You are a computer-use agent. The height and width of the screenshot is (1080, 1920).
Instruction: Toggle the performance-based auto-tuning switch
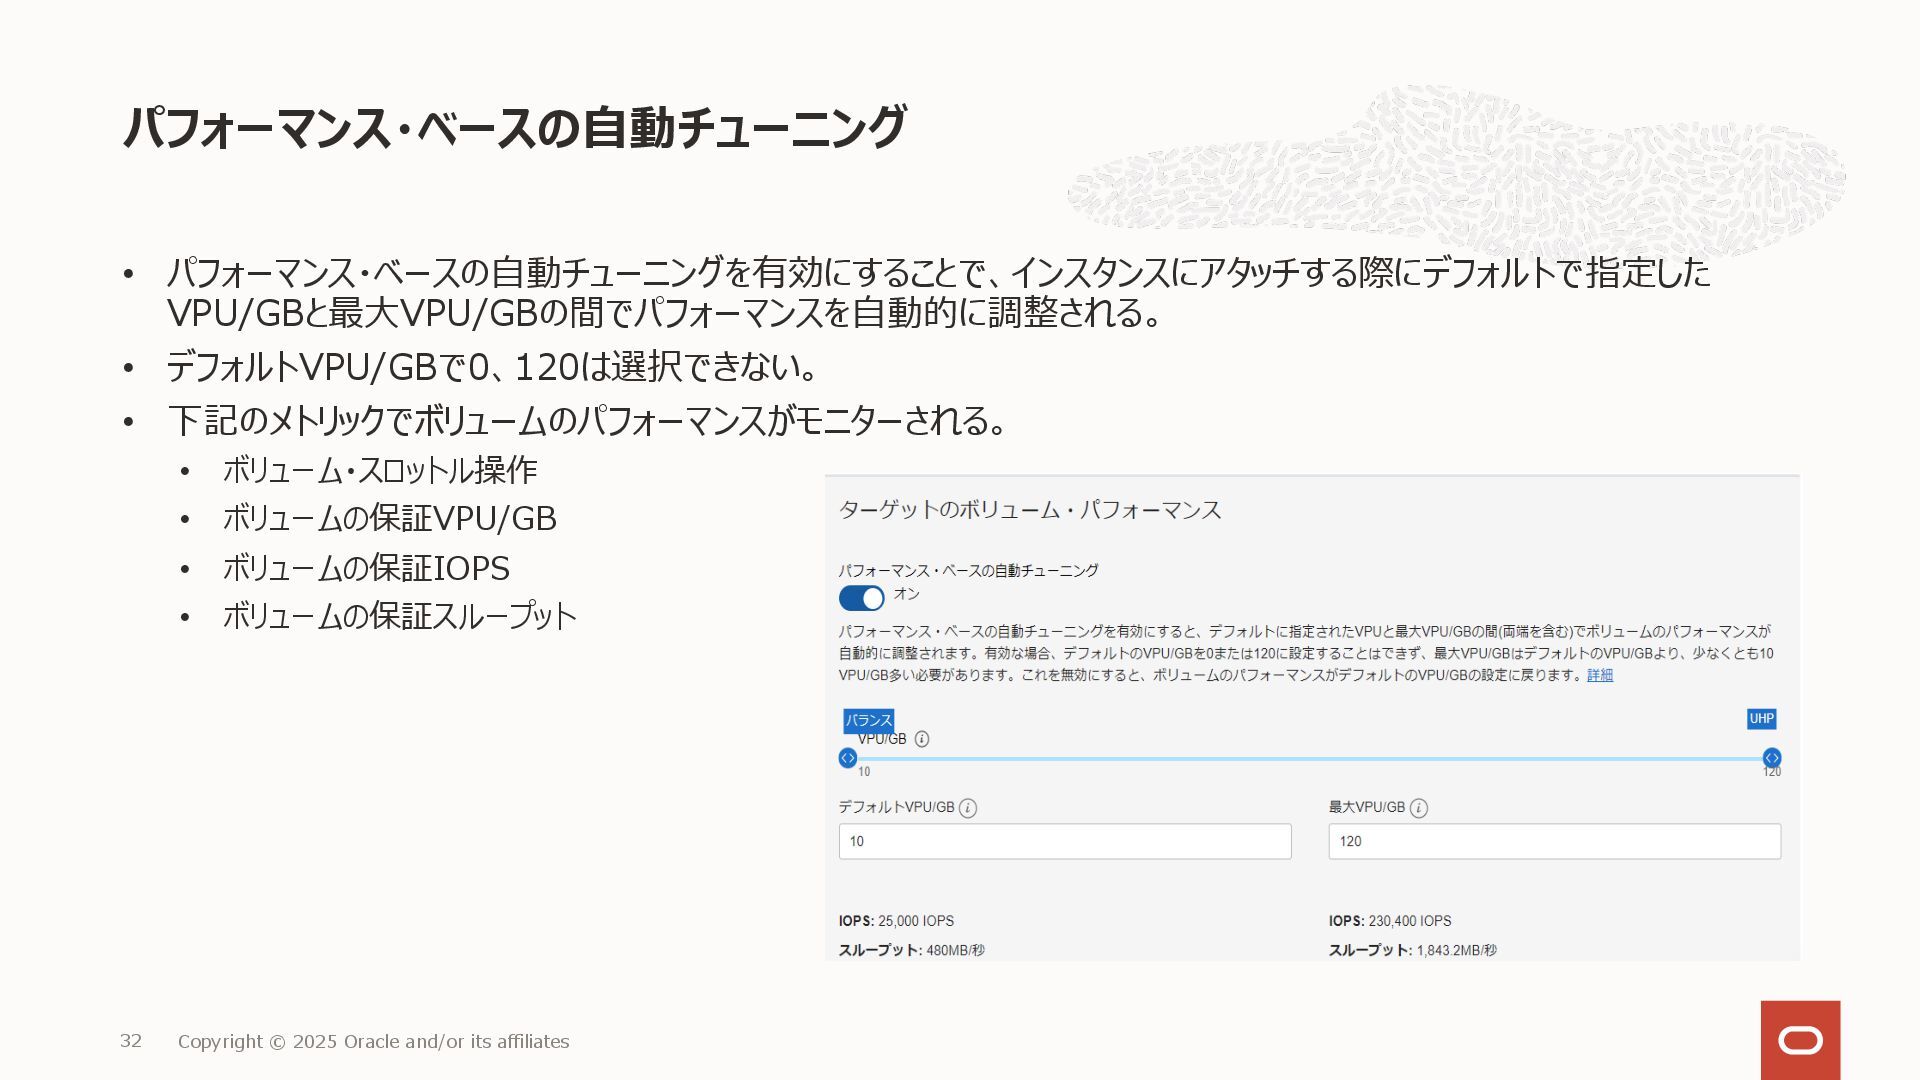point(861,598)
